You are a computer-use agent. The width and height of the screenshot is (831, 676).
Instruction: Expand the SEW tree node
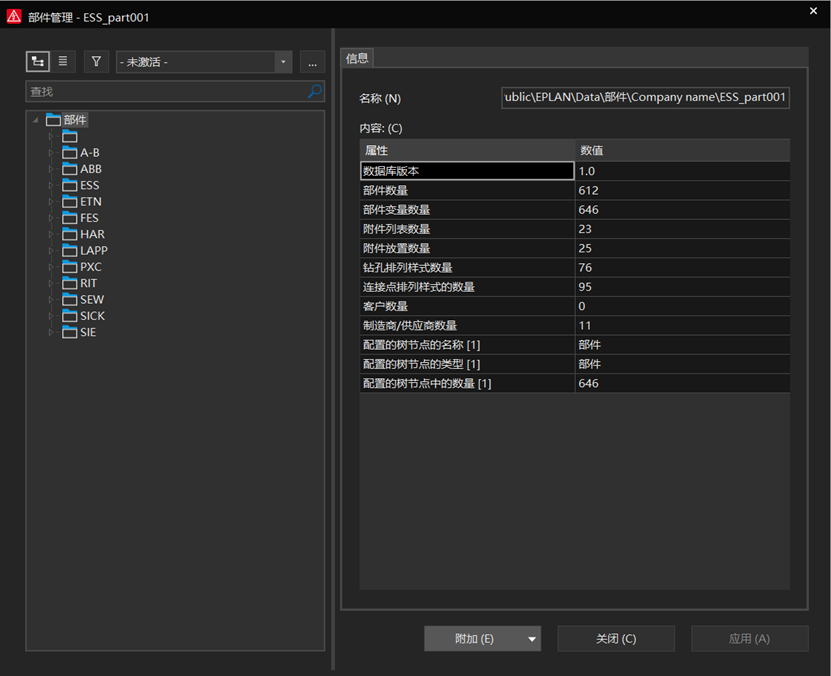(x=51, y=300)
